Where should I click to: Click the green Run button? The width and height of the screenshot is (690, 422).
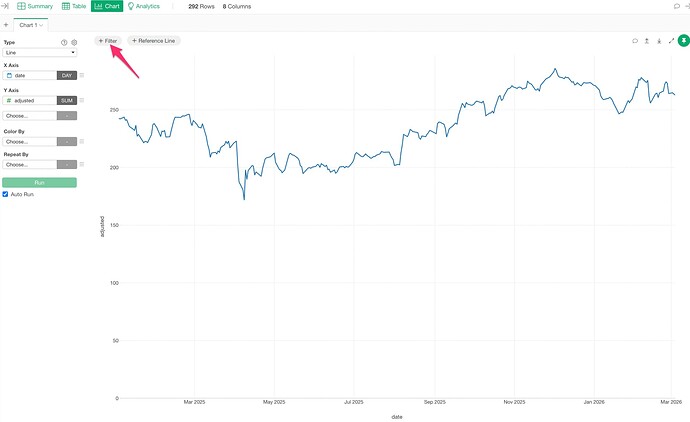39,182
